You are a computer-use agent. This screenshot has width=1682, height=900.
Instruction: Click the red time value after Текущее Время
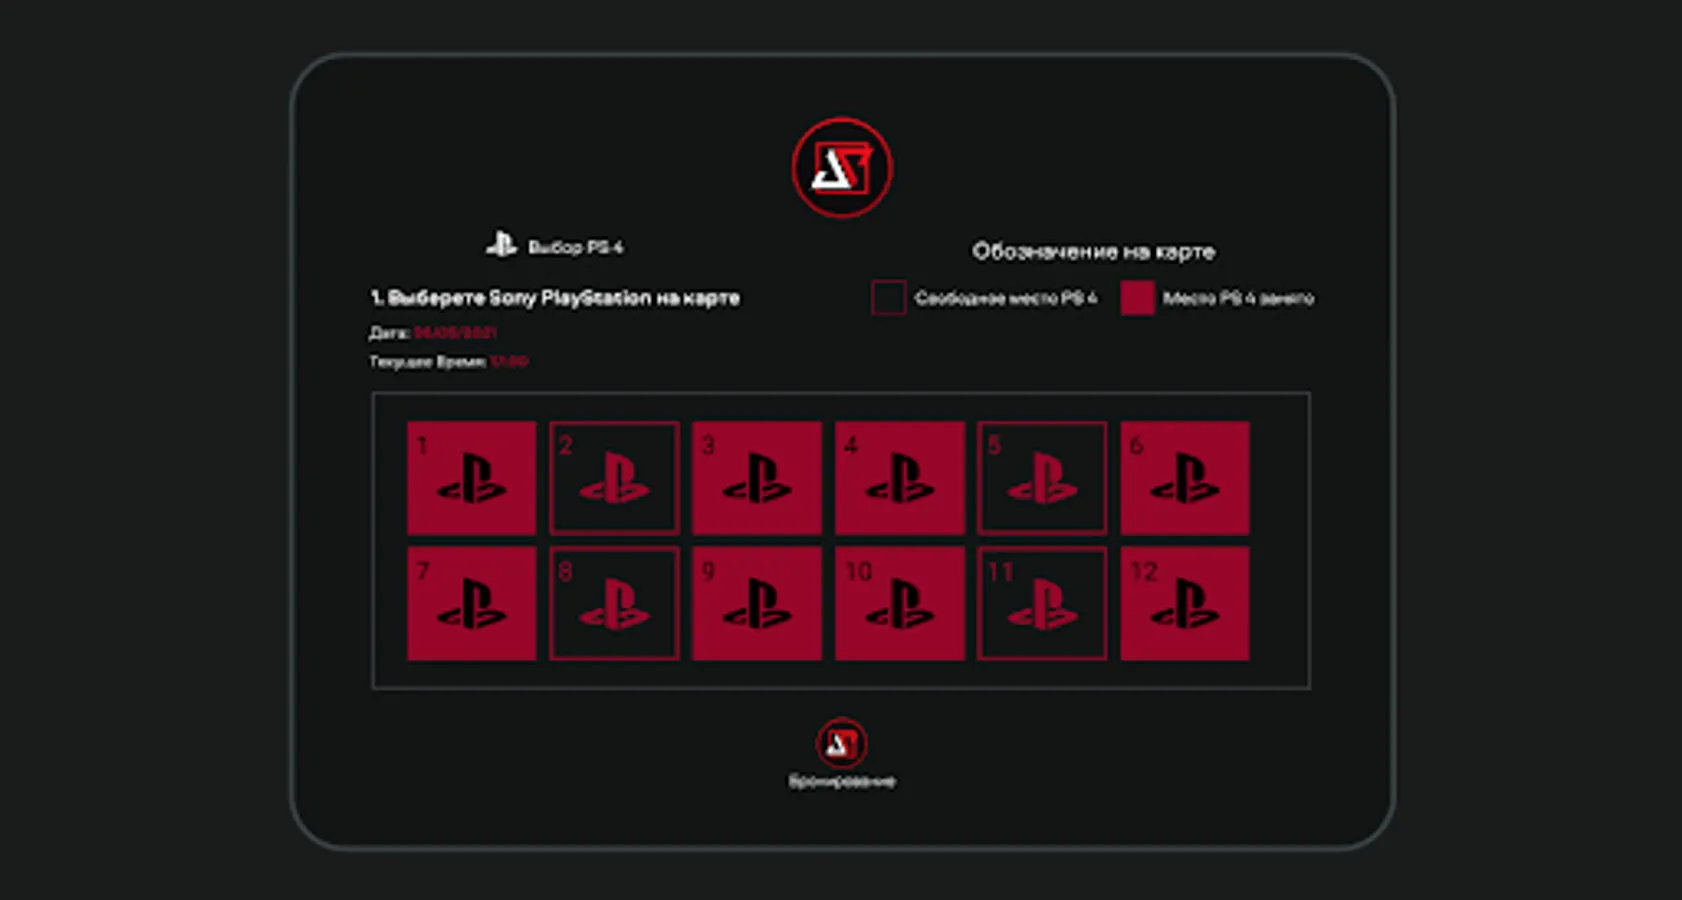click(x=509, y=361)
